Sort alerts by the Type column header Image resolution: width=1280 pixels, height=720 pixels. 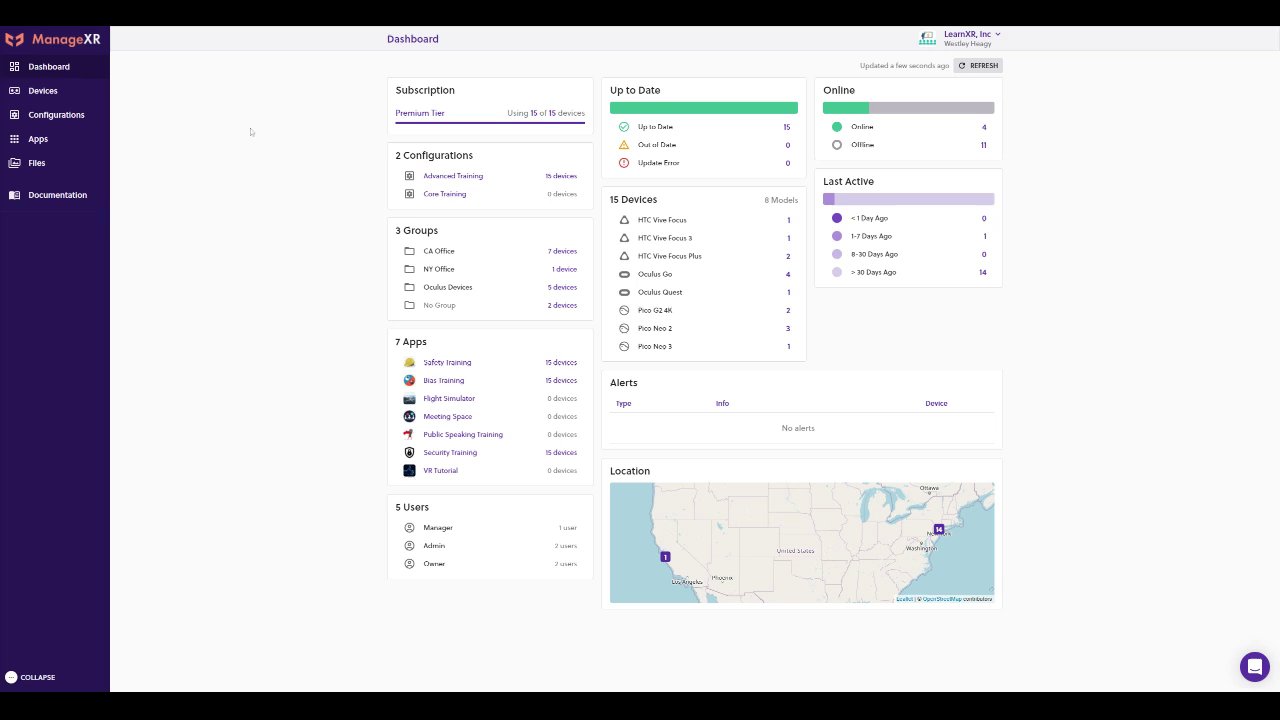click(624, 404)
